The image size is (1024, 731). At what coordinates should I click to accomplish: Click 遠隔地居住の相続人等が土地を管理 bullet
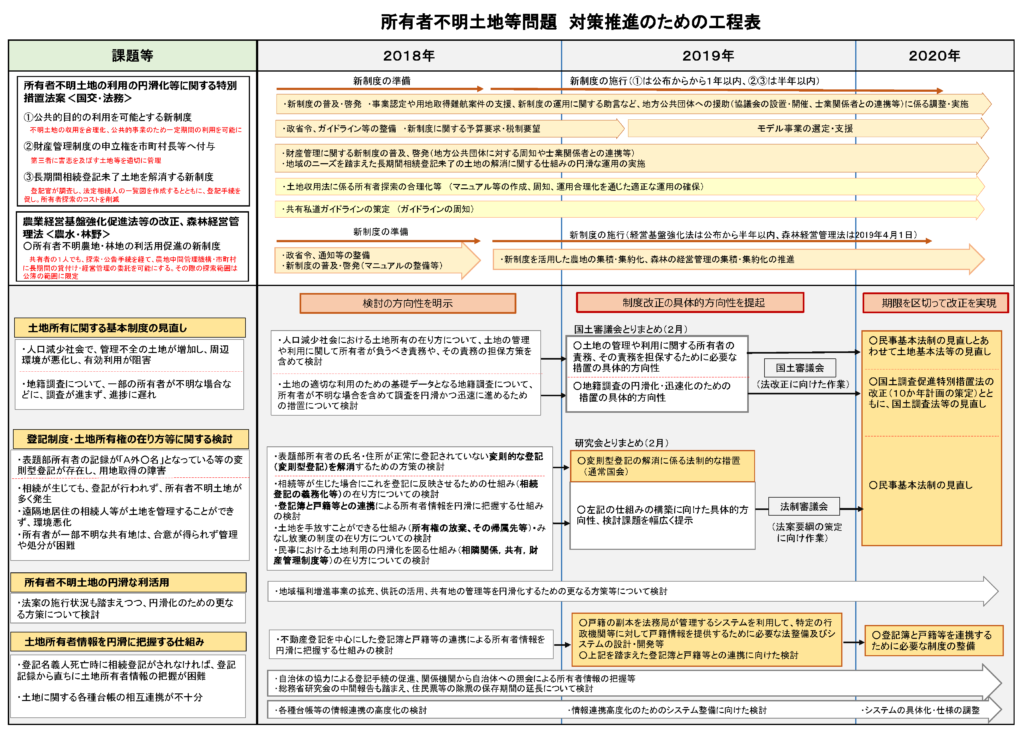tap(125, 516)
